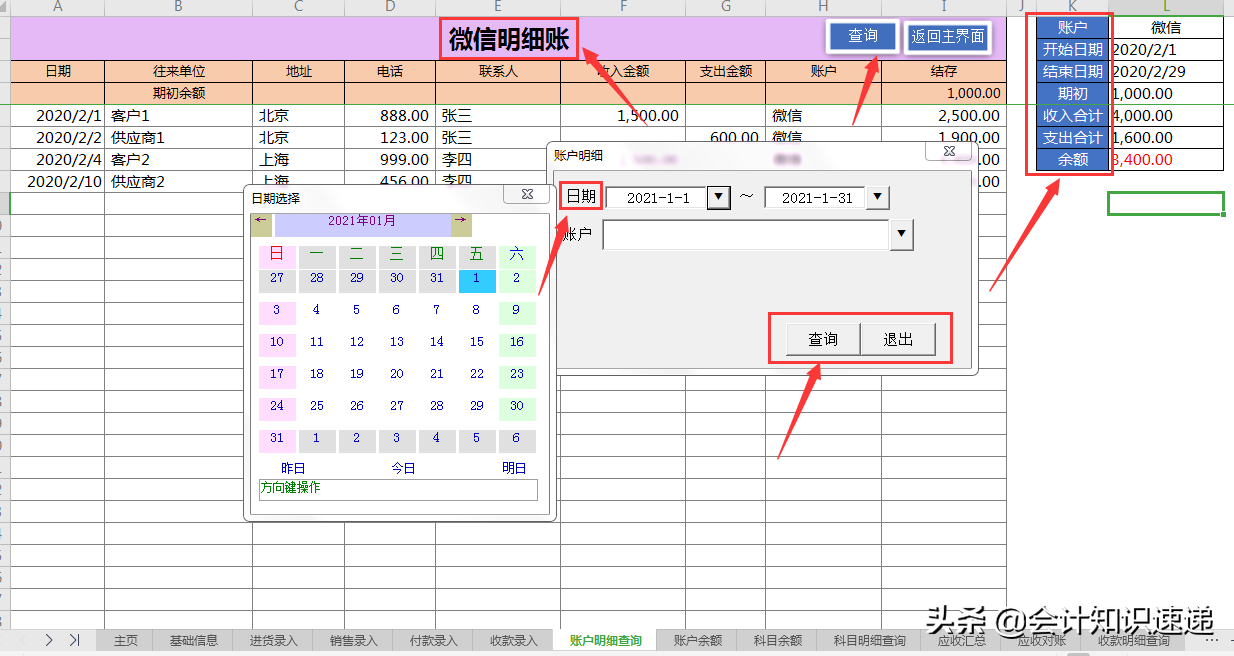Select red 余额 value 3,400.00
Screen dimensions: 1234x656
(1166, 160)
